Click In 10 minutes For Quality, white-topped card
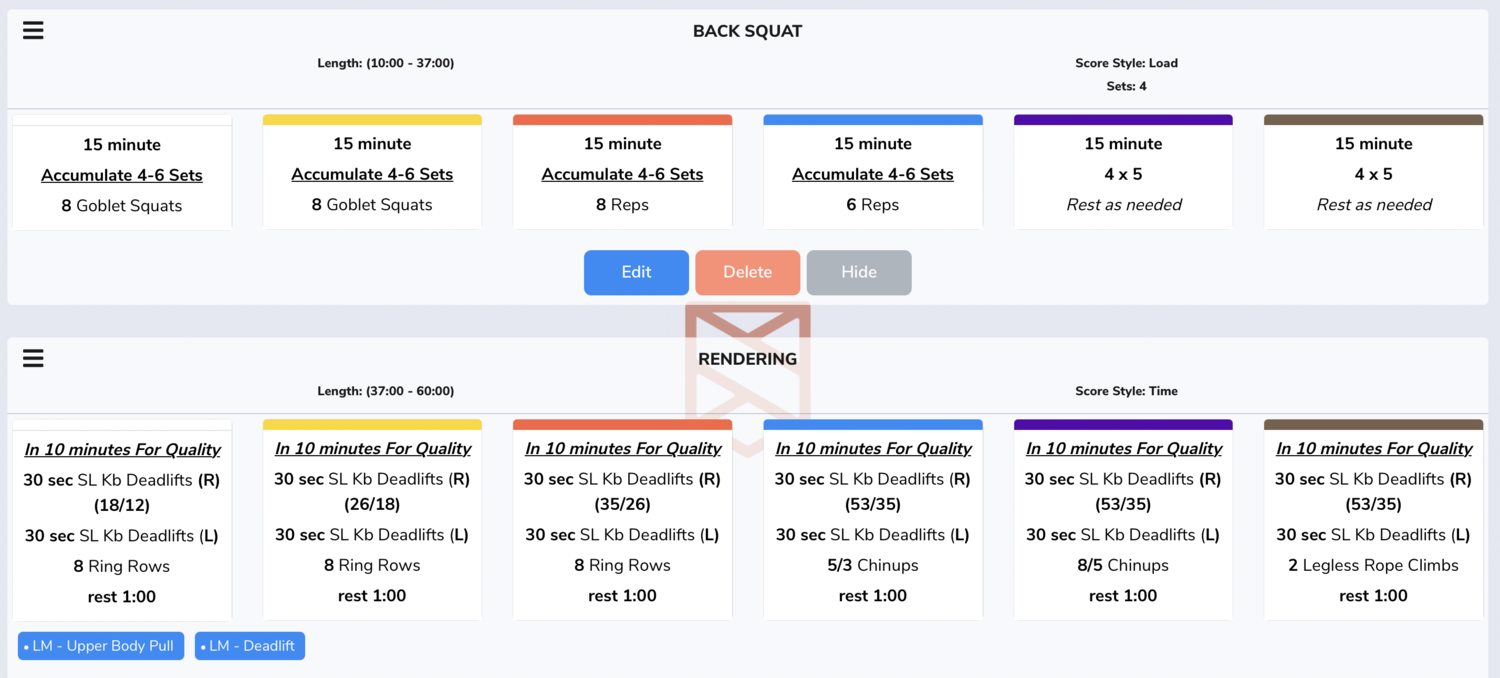Viewport: 1500px width, 678px height. tap(122, 450)
